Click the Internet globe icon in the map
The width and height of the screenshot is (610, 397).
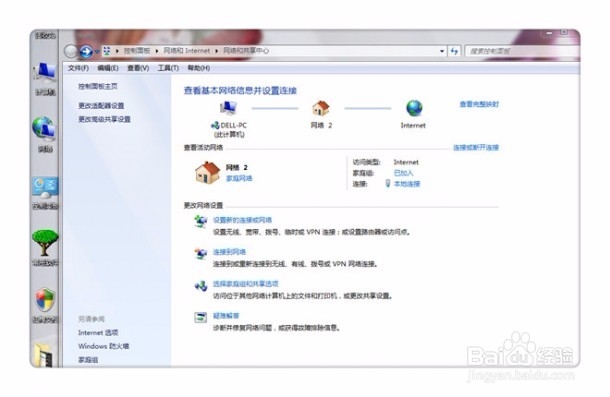[414, 108]
